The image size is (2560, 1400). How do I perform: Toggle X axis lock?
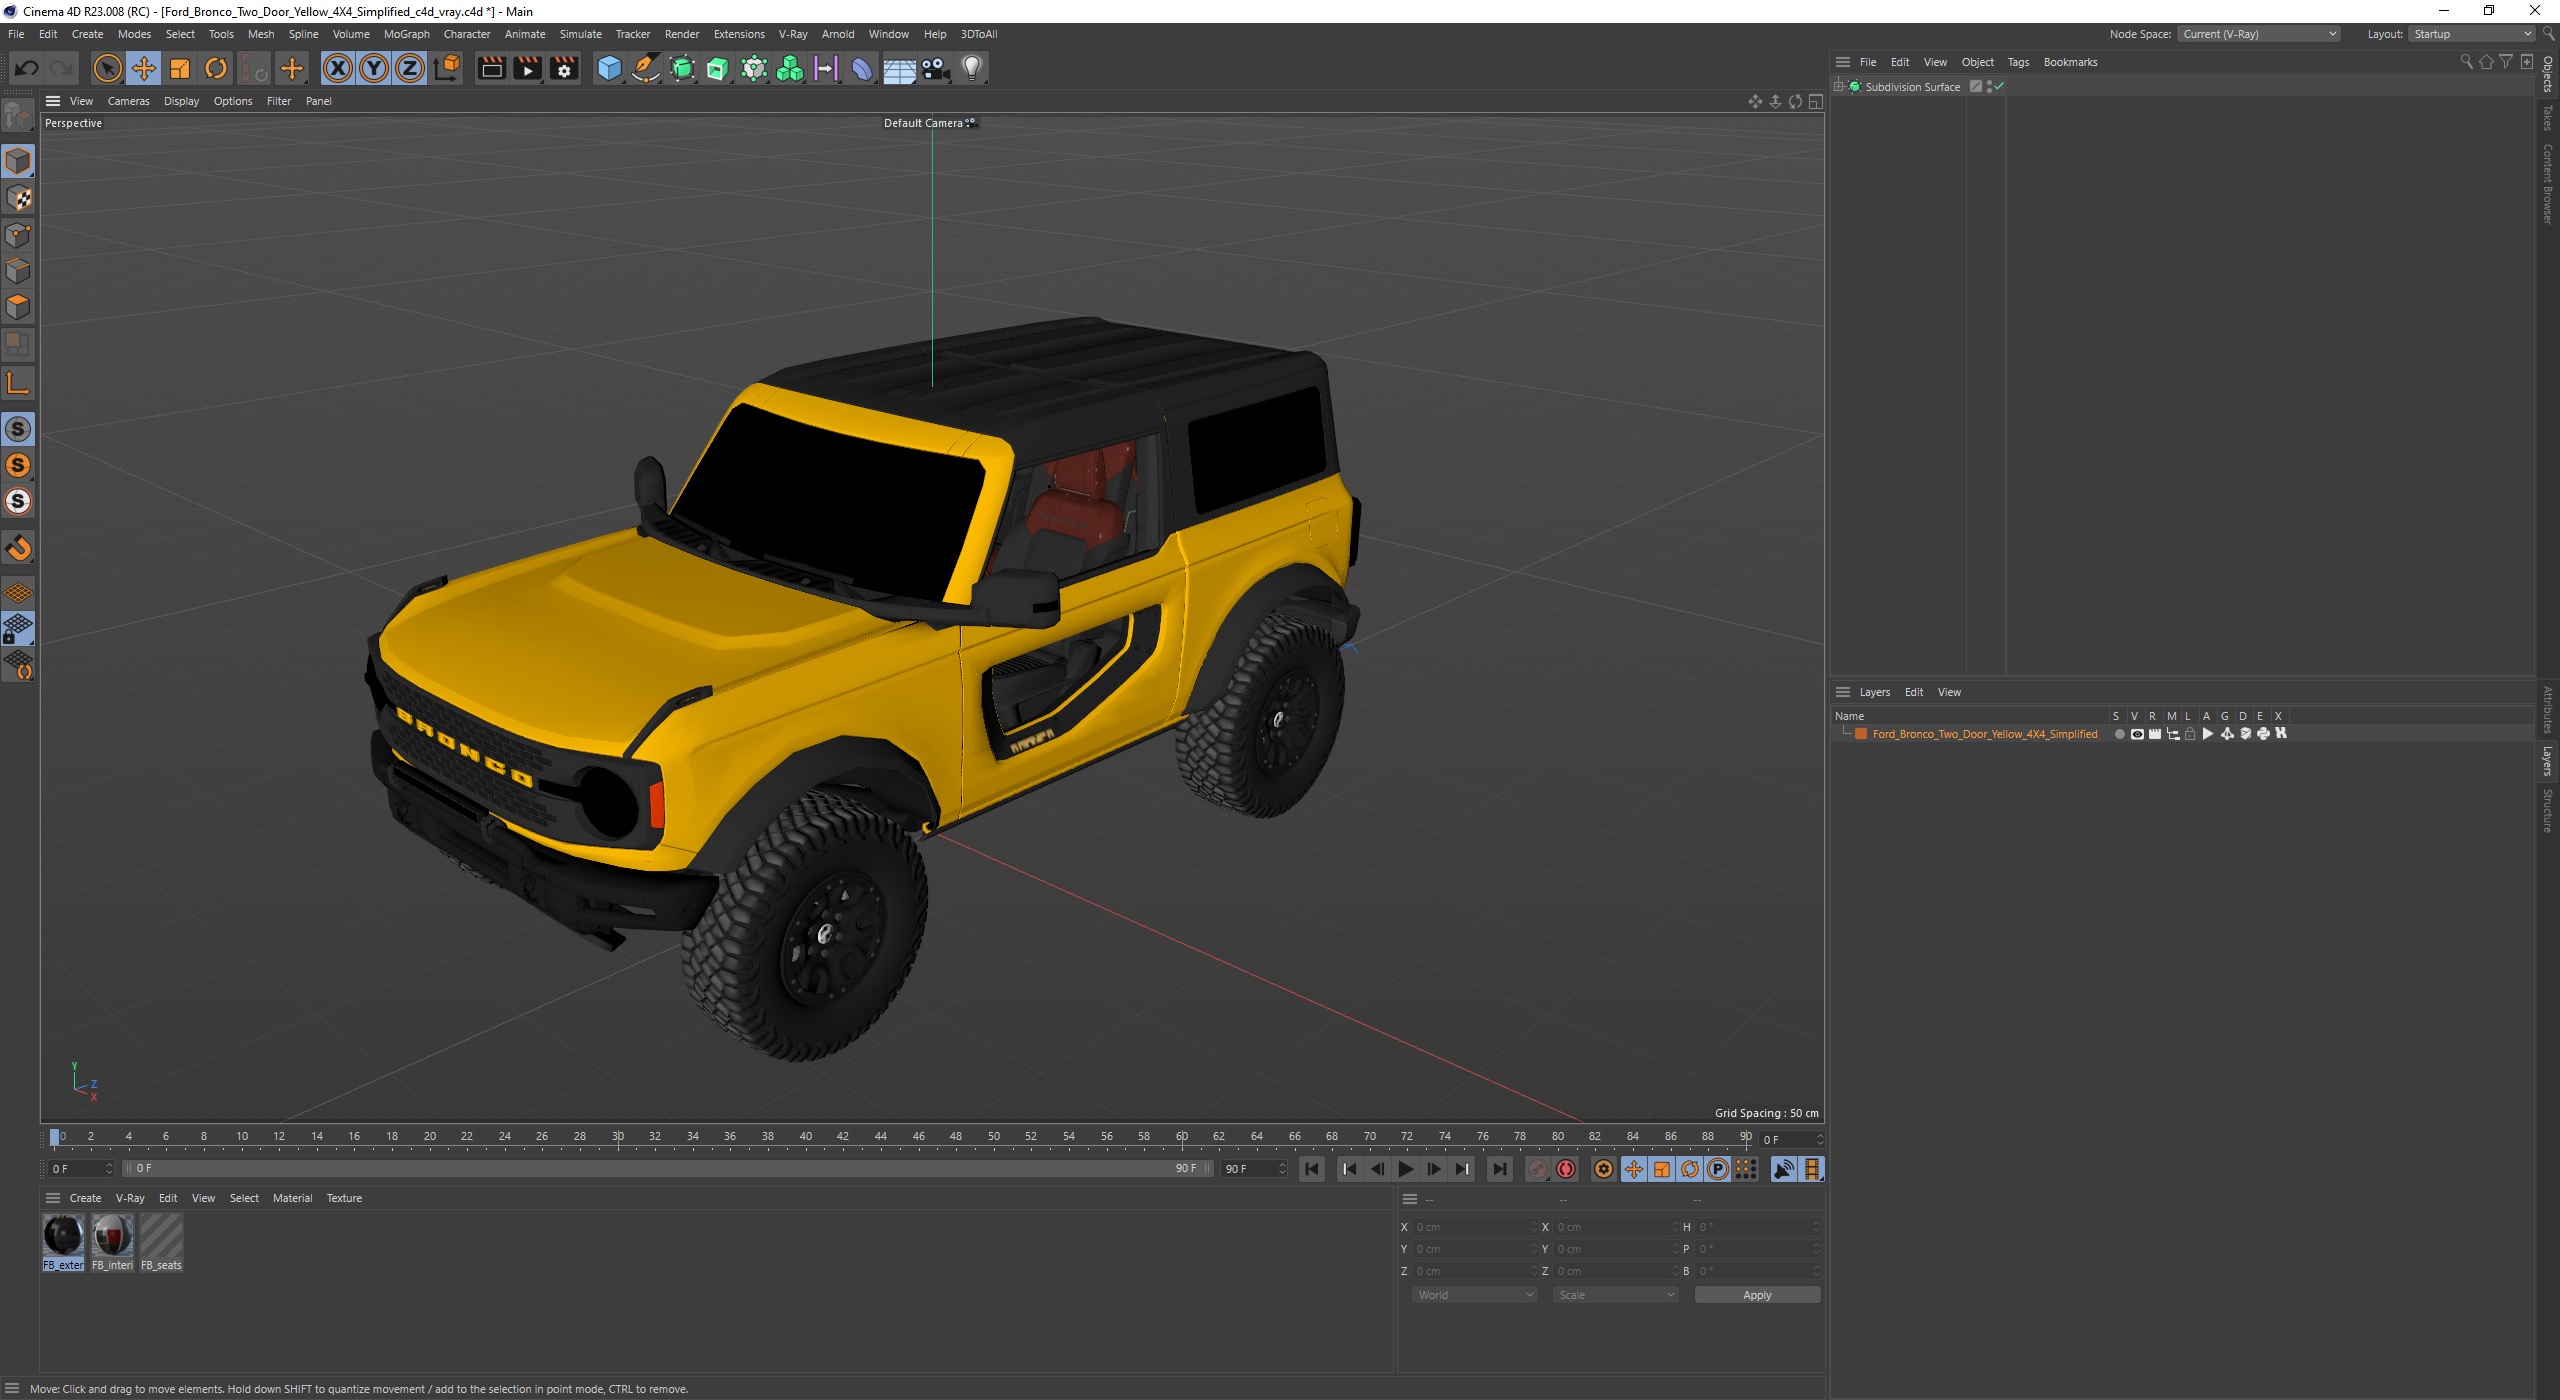[x=338, y=68]
